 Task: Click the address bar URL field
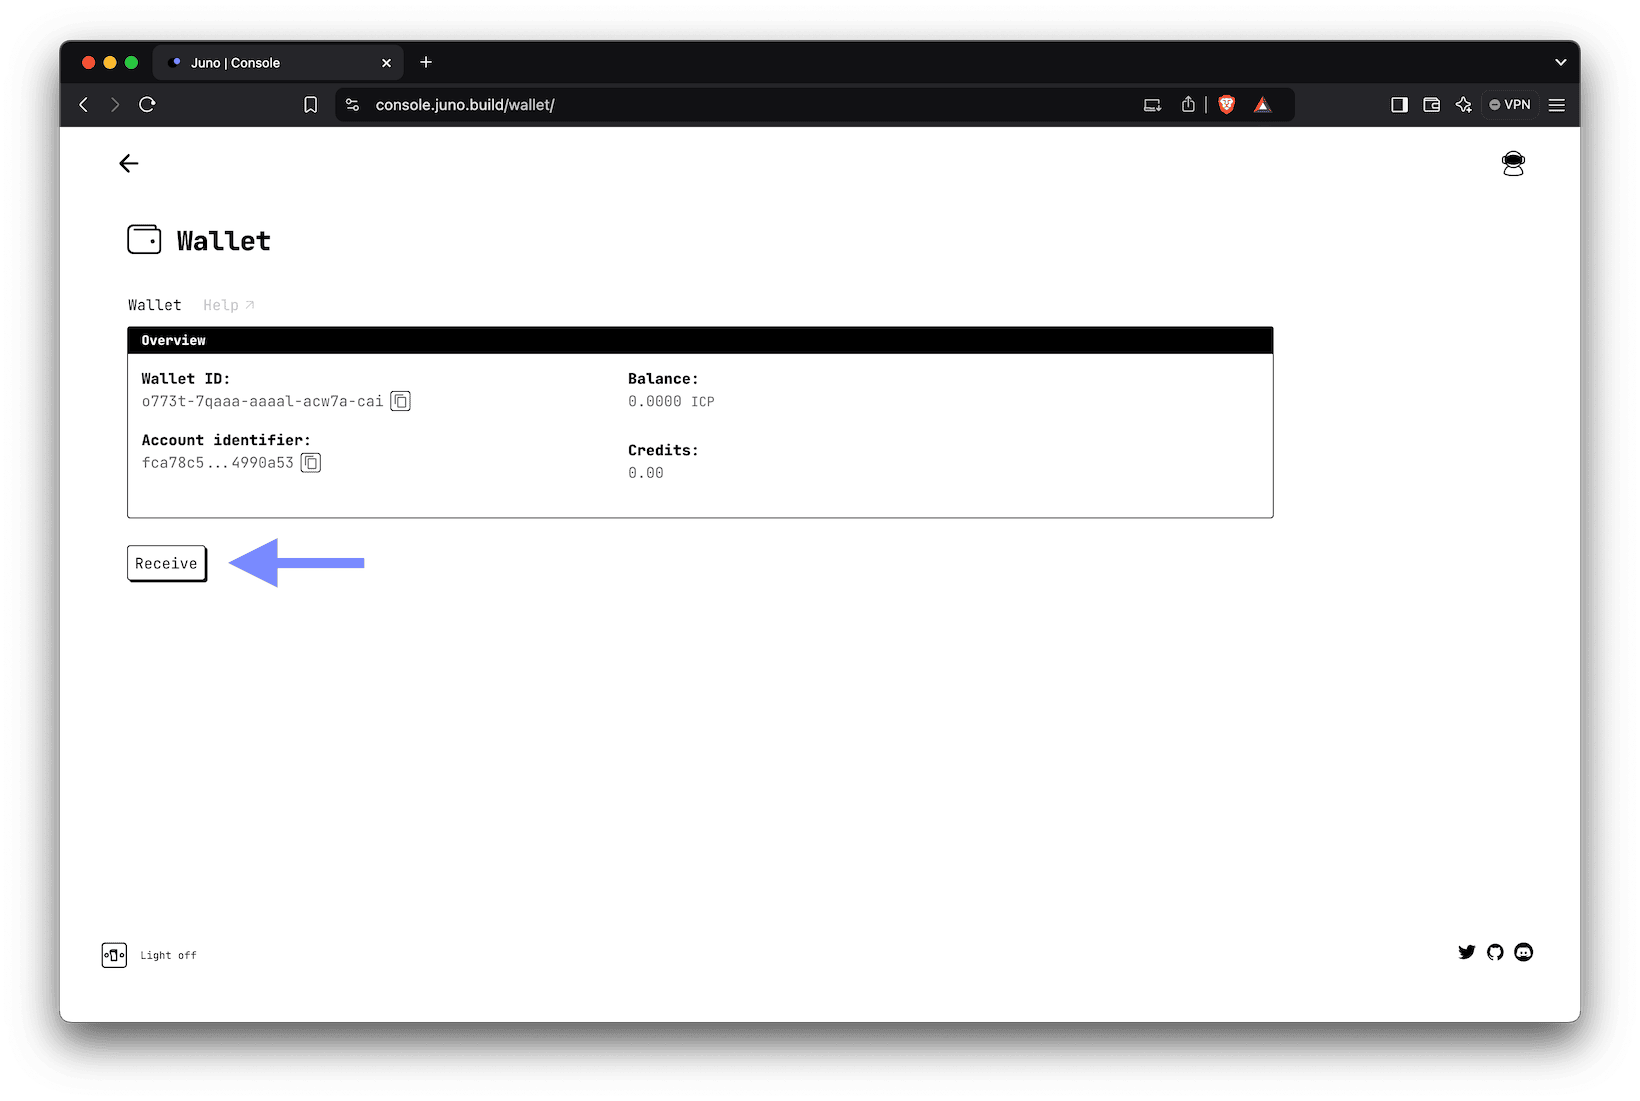coord(465,104)
